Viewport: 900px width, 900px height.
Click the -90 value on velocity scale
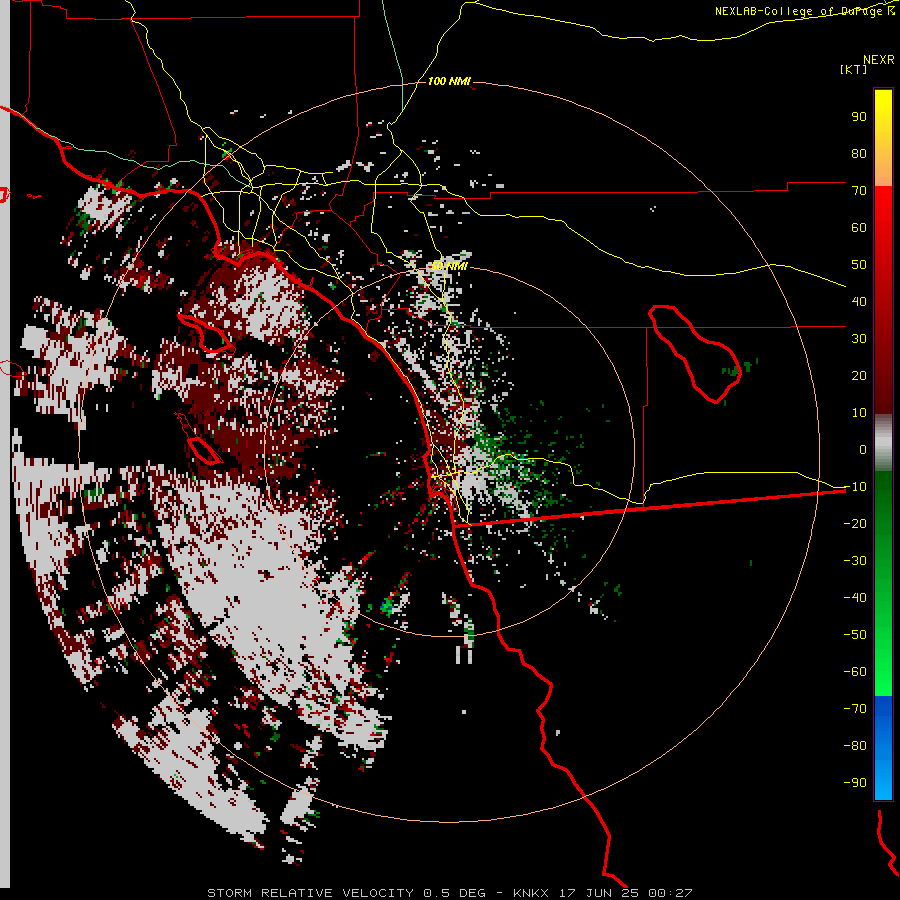(855, 783)
